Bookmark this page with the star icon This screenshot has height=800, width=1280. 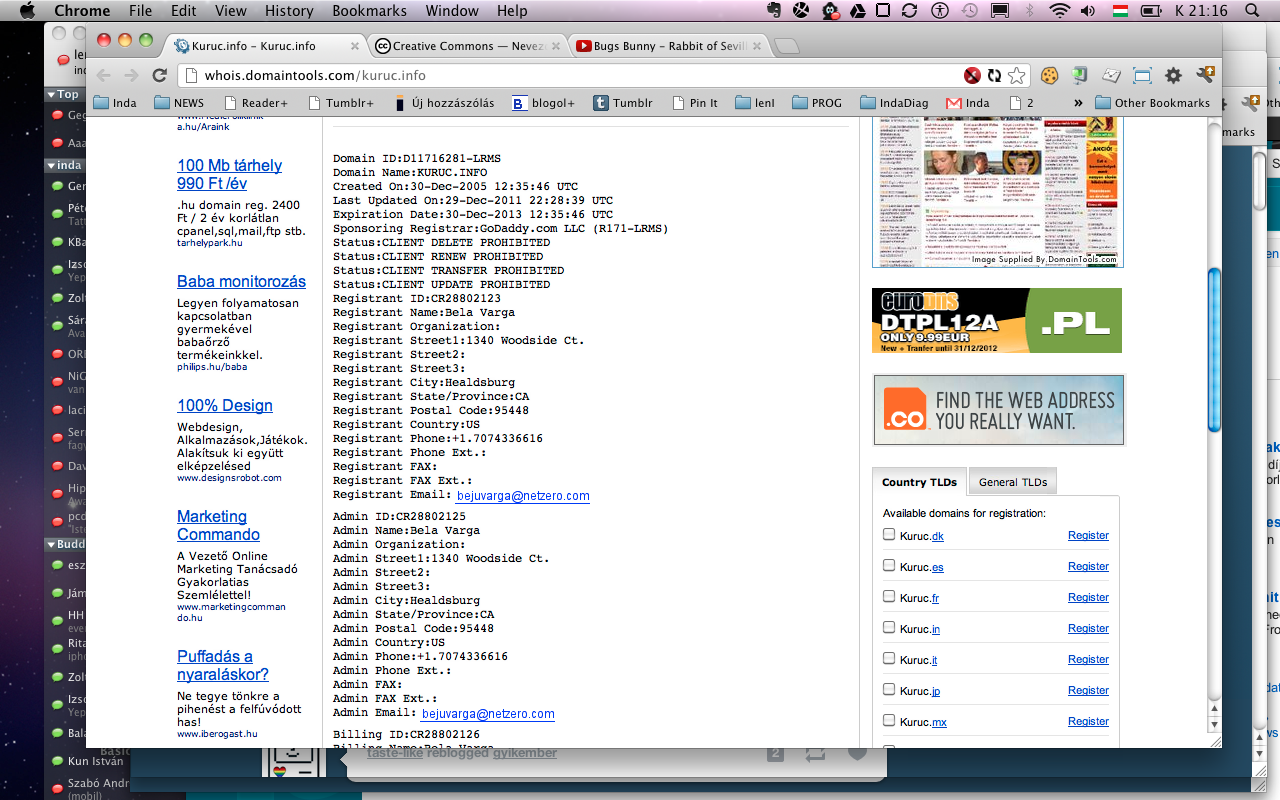pos(1017,75)
